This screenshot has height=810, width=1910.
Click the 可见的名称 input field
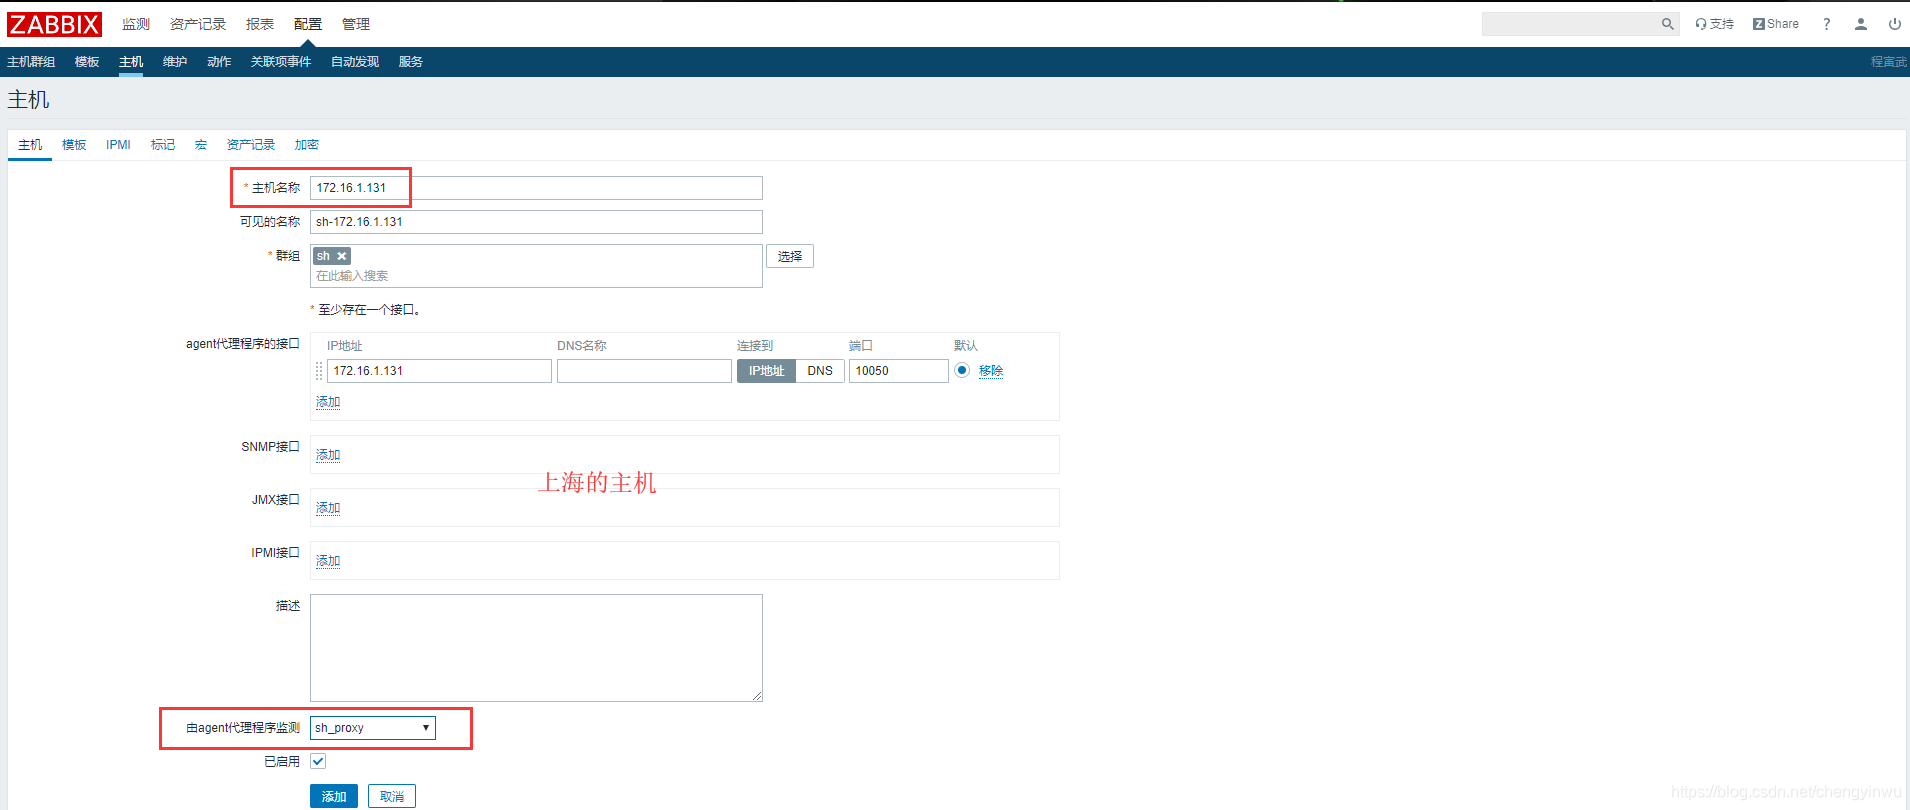coord(536,222)
